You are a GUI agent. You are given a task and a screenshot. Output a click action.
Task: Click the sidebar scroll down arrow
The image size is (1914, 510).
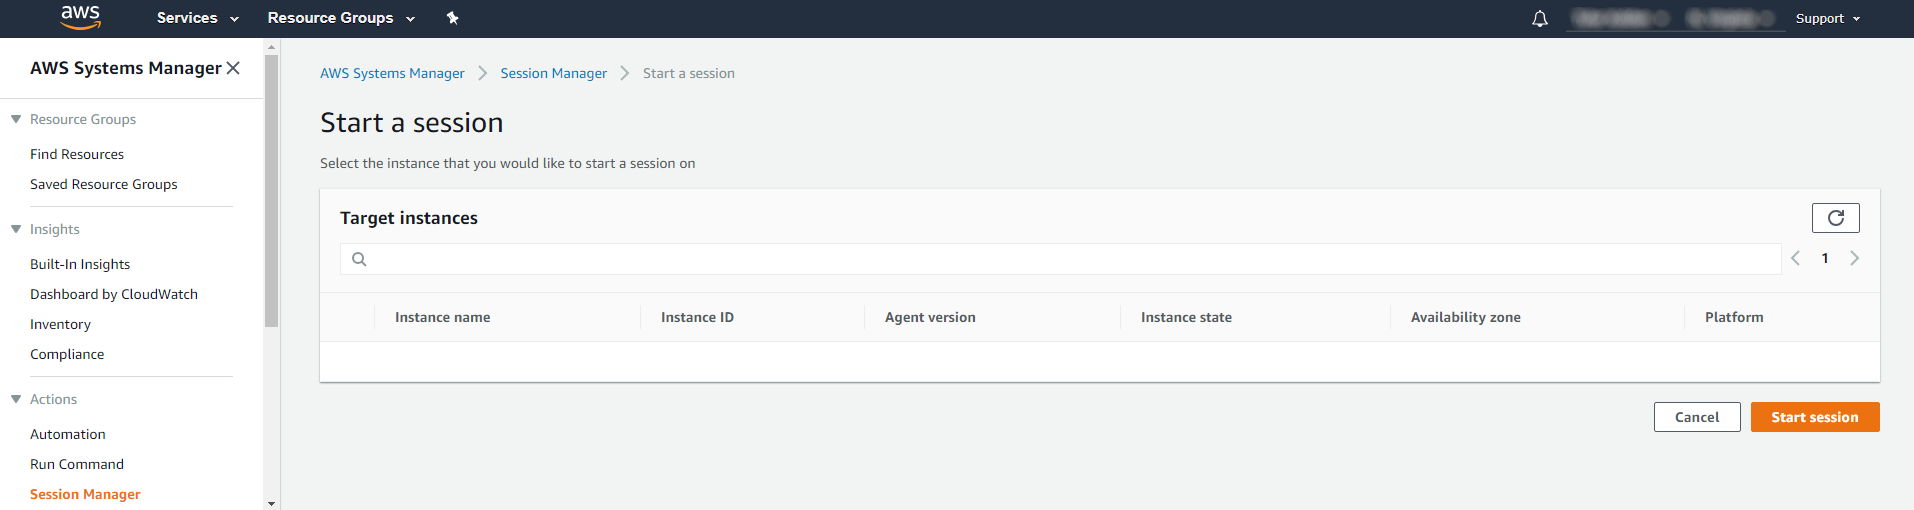[x=271, y=503]
